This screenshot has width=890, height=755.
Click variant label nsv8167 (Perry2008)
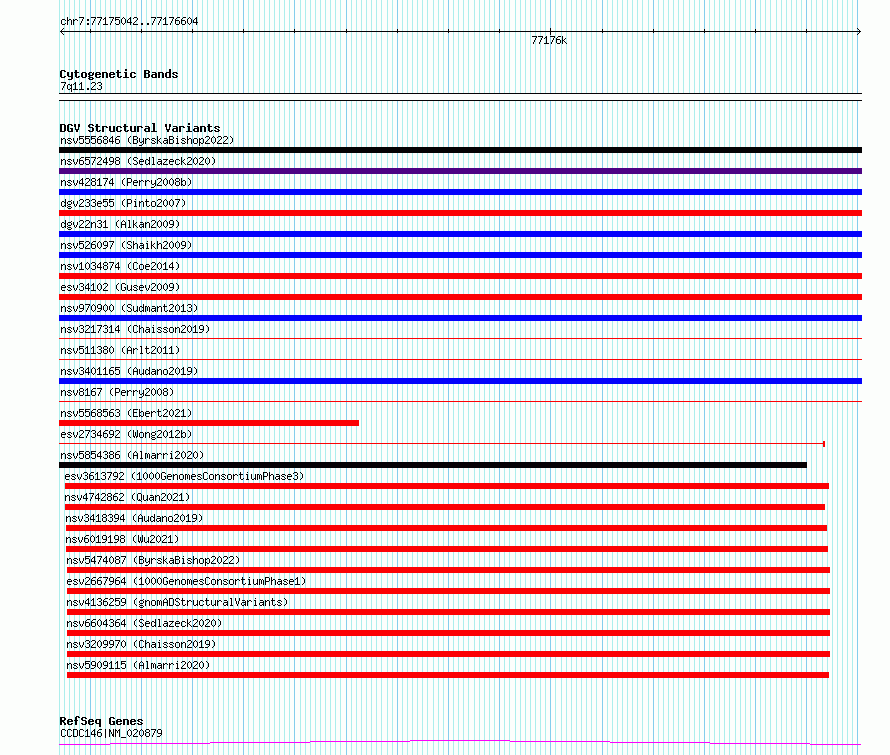tap(117, 392)
